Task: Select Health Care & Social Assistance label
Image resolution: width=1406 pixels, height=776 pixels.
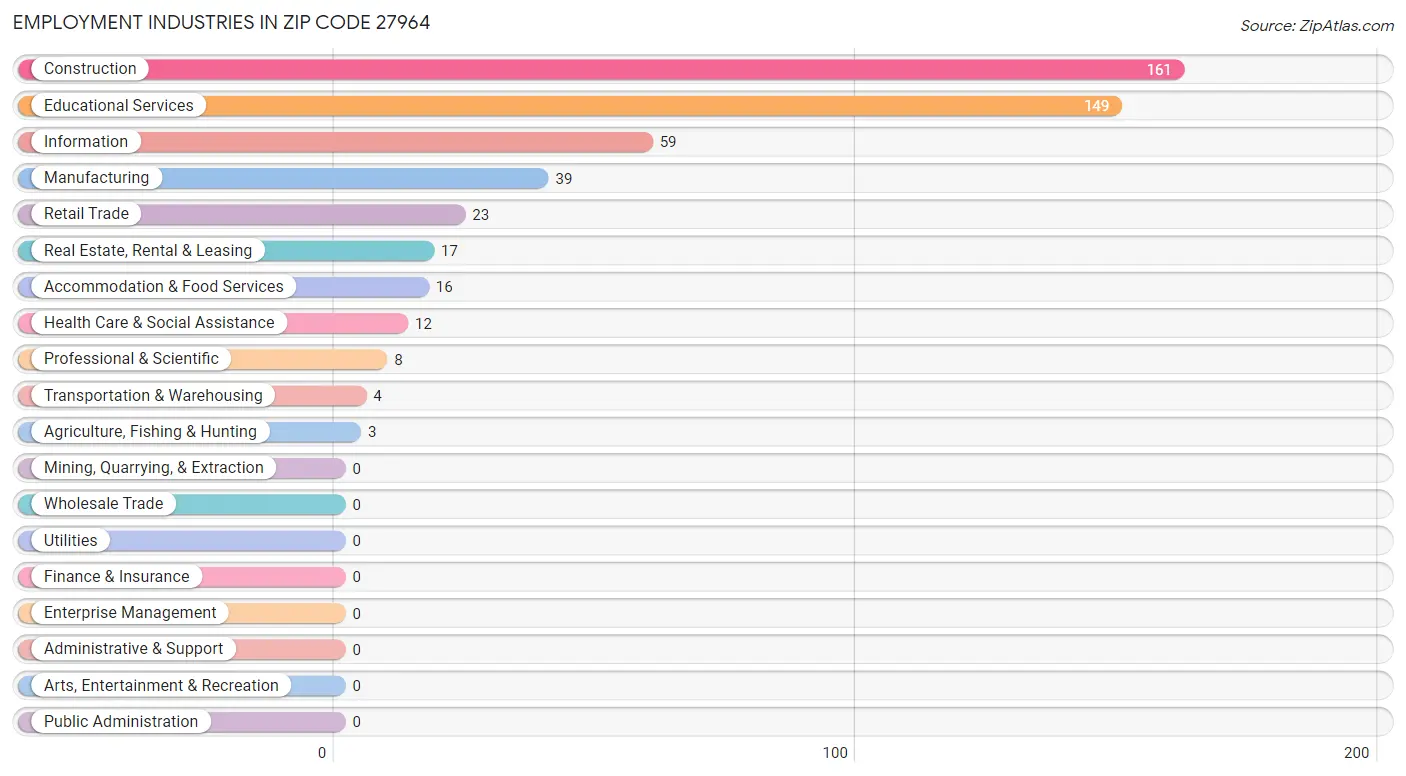Action: (x=159, y=323)
